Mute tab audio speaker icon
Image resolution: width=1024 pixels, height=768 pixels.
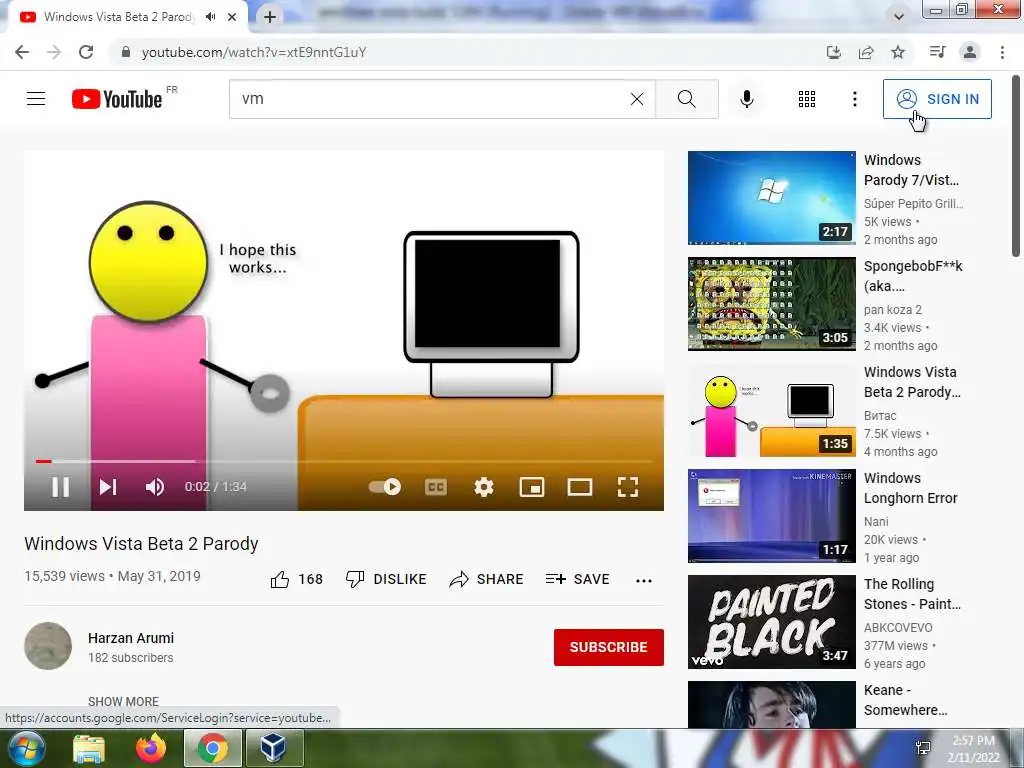(210, 17)
